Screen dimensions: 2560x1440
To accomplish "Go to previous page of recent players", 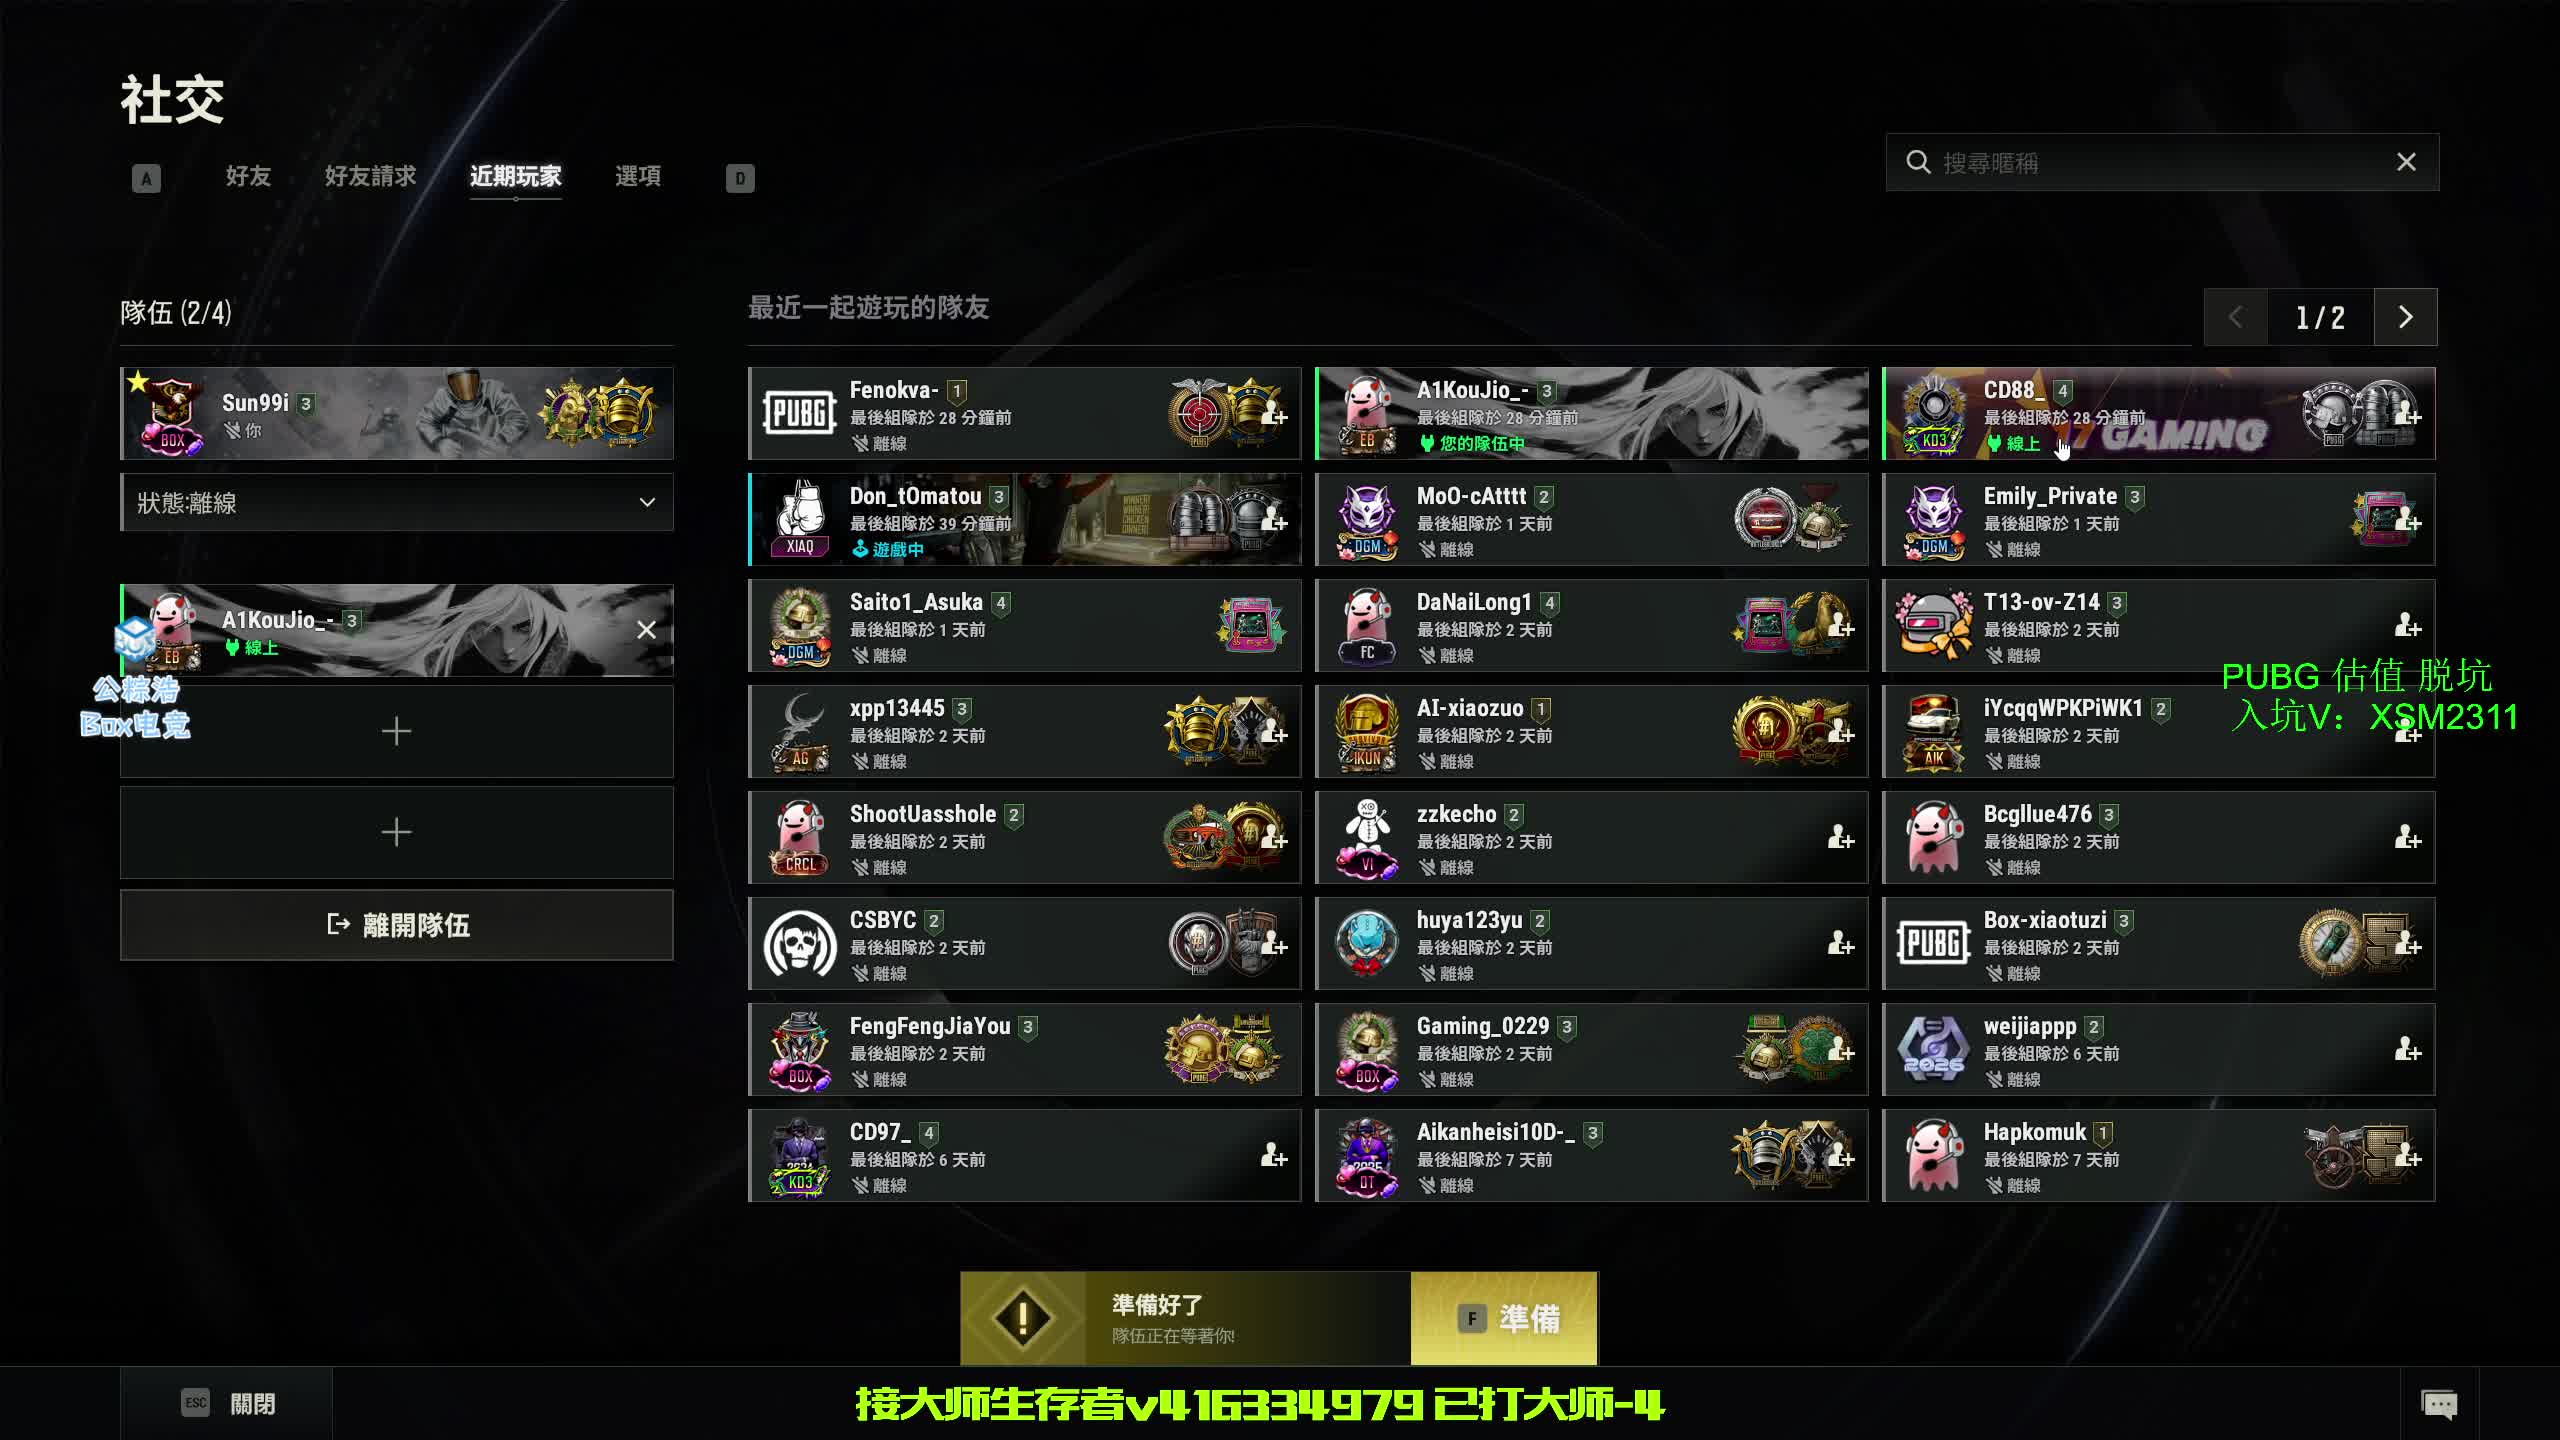I will pyautogui.click(x=2236, y=317).
